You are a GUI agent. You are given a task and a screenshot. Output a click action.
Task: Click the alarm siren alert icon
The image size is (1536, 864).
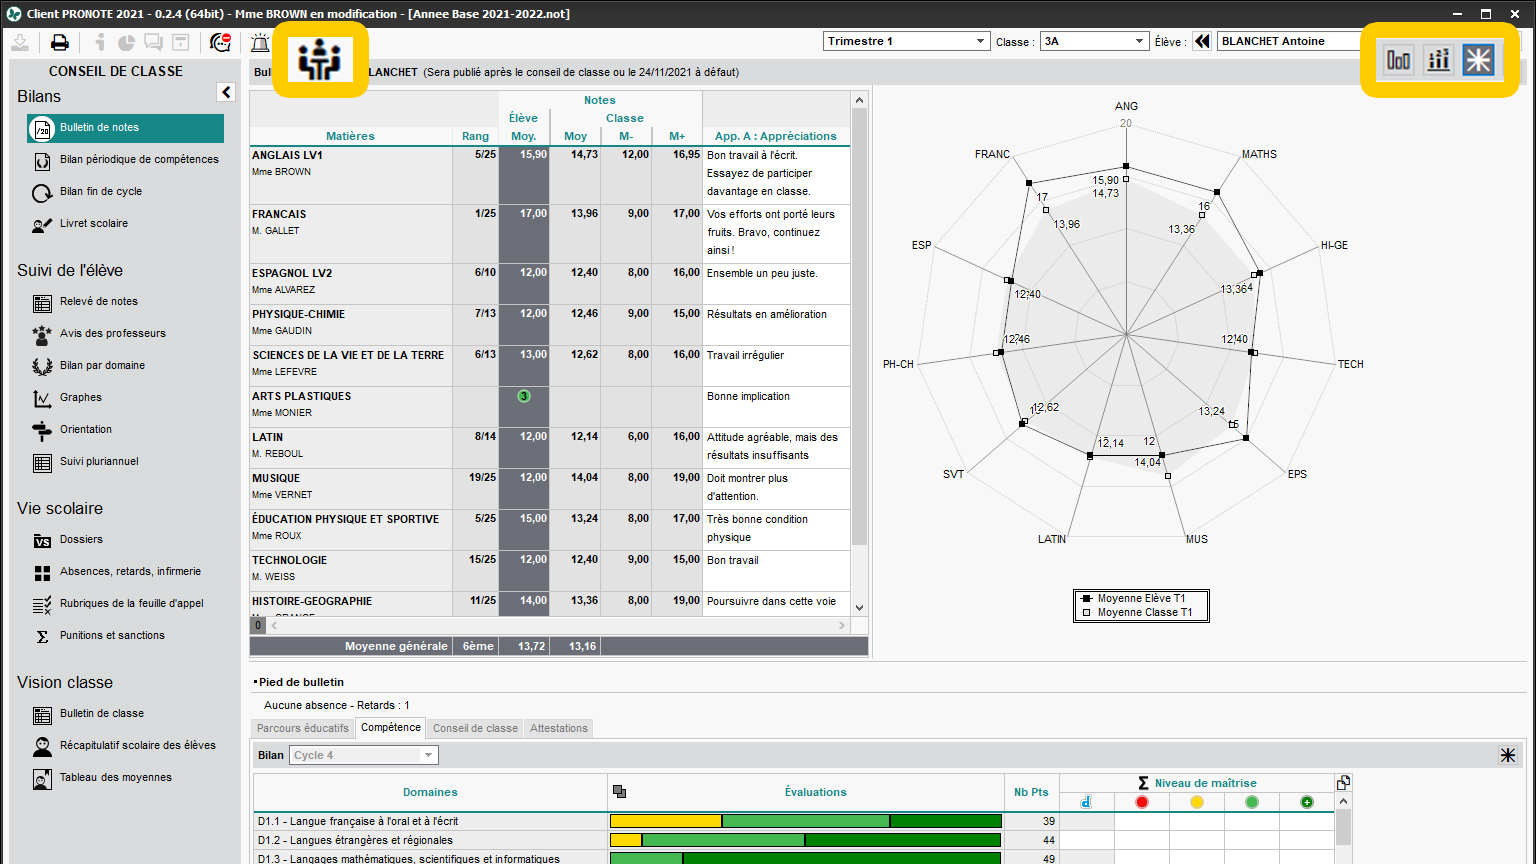(260, 42)
